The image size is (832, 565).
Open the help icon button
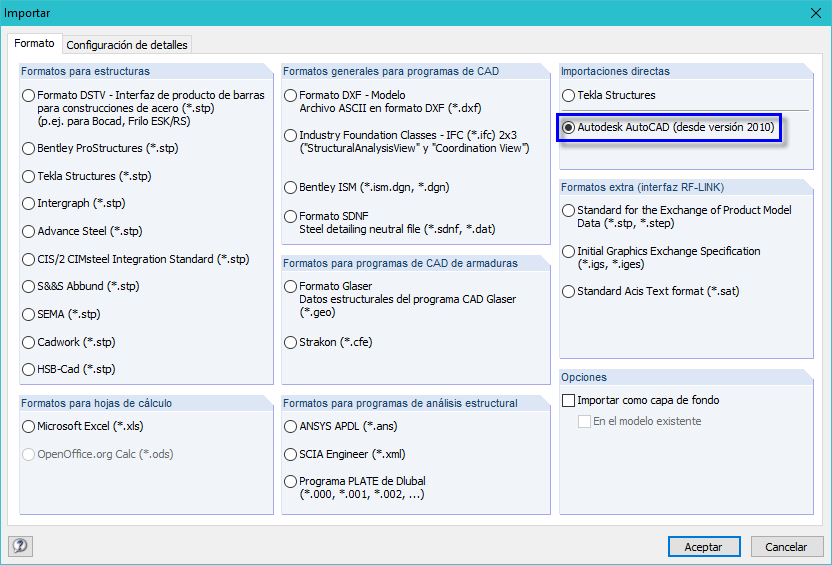[20, 546]
